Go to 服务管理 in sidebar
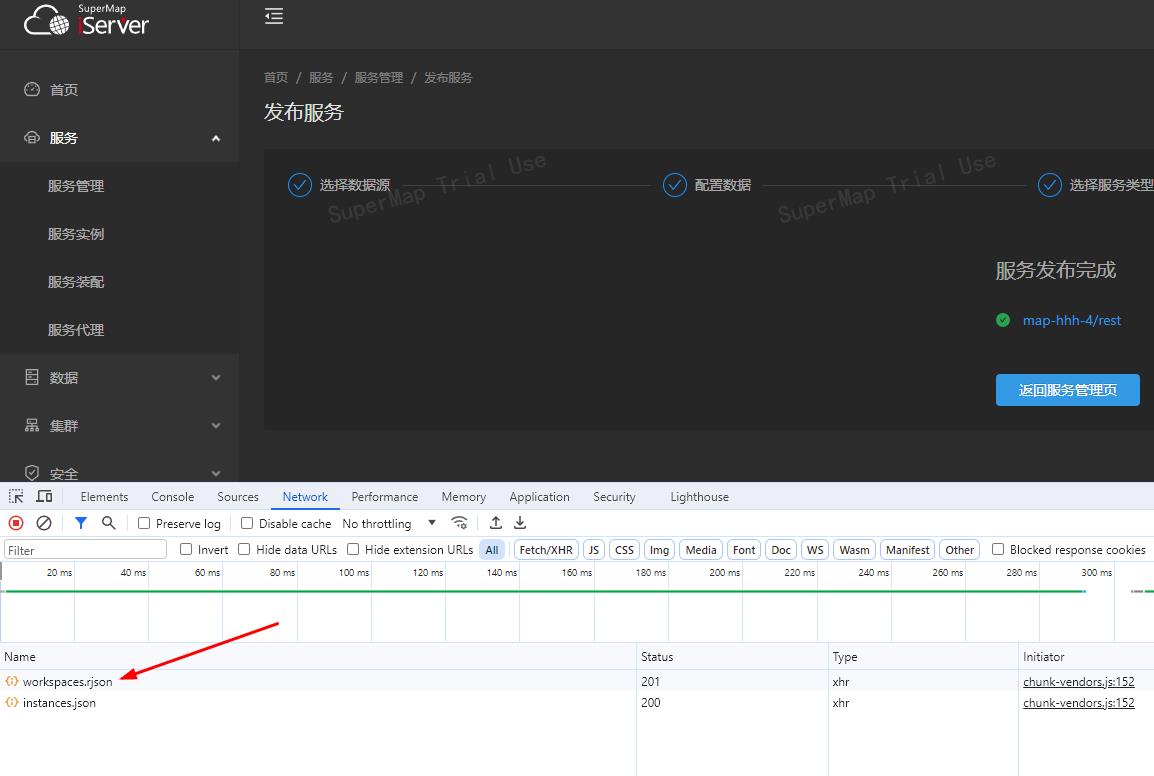 tap(76, 186)
